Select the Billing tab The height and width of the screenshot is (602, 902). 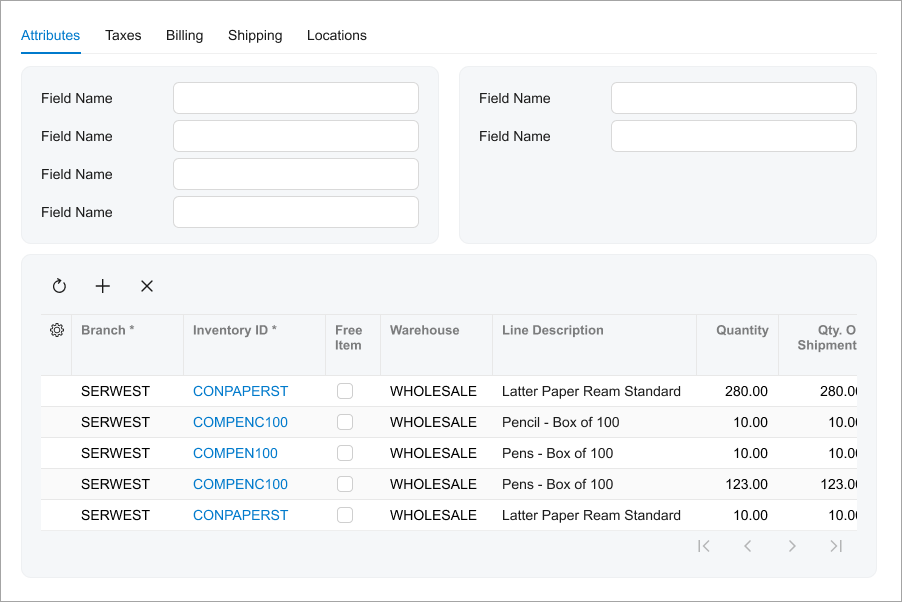click(x=185, y=35)
